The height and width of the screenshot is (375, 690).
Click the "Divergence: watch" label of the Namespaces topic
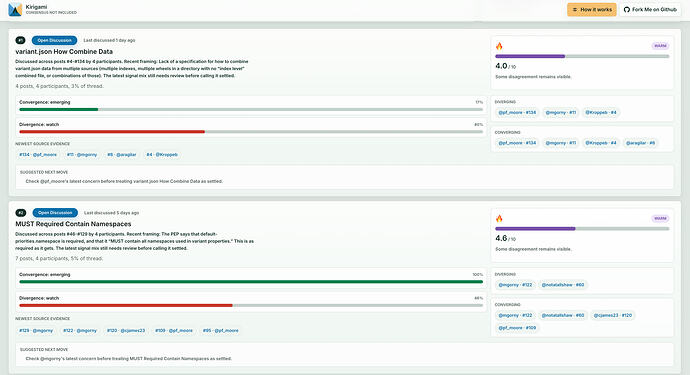(x=39, y=298)
